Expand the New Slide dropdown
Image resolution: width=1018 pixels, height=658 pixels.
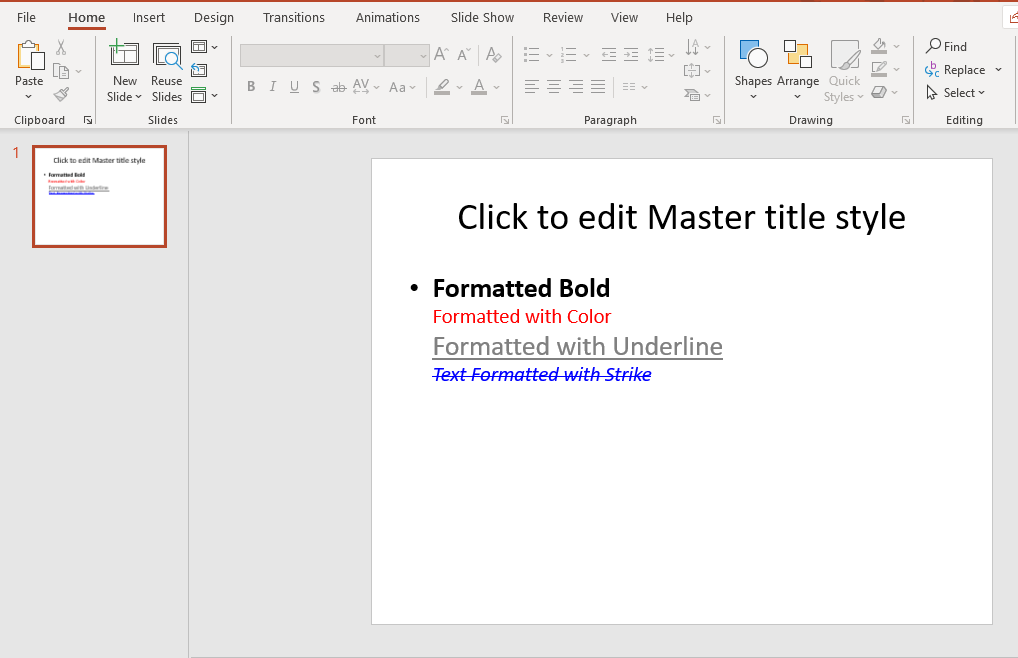125,97
